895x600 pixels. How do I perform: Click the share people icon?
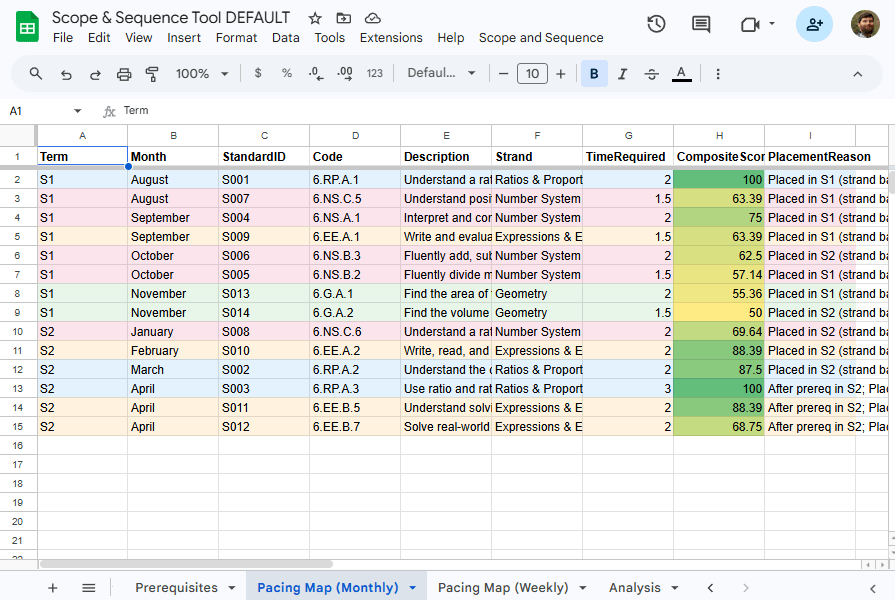pyautogui.click(x=814, y=24)
